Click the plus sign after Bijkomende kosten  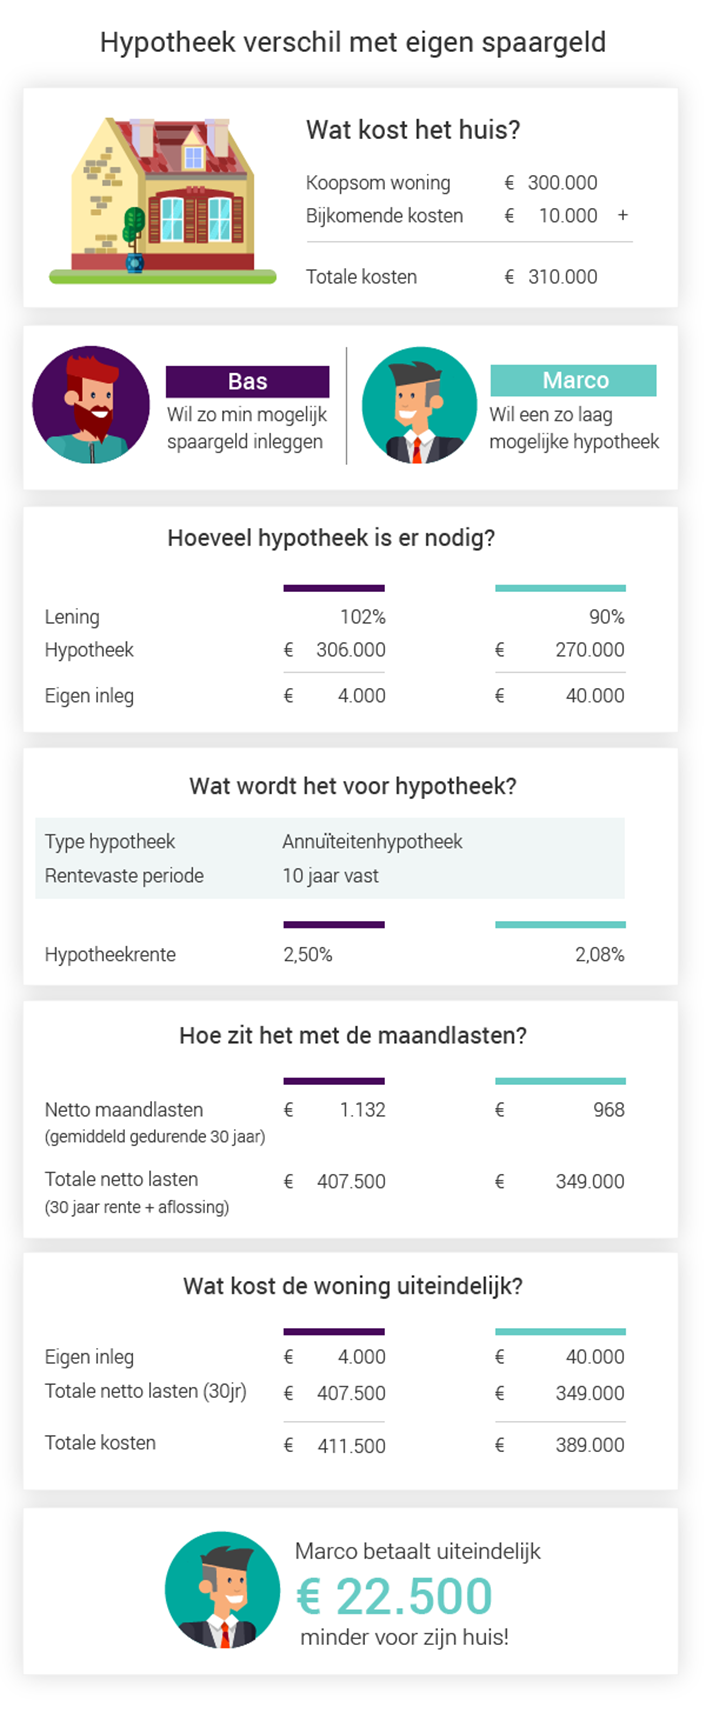point(623,215)
